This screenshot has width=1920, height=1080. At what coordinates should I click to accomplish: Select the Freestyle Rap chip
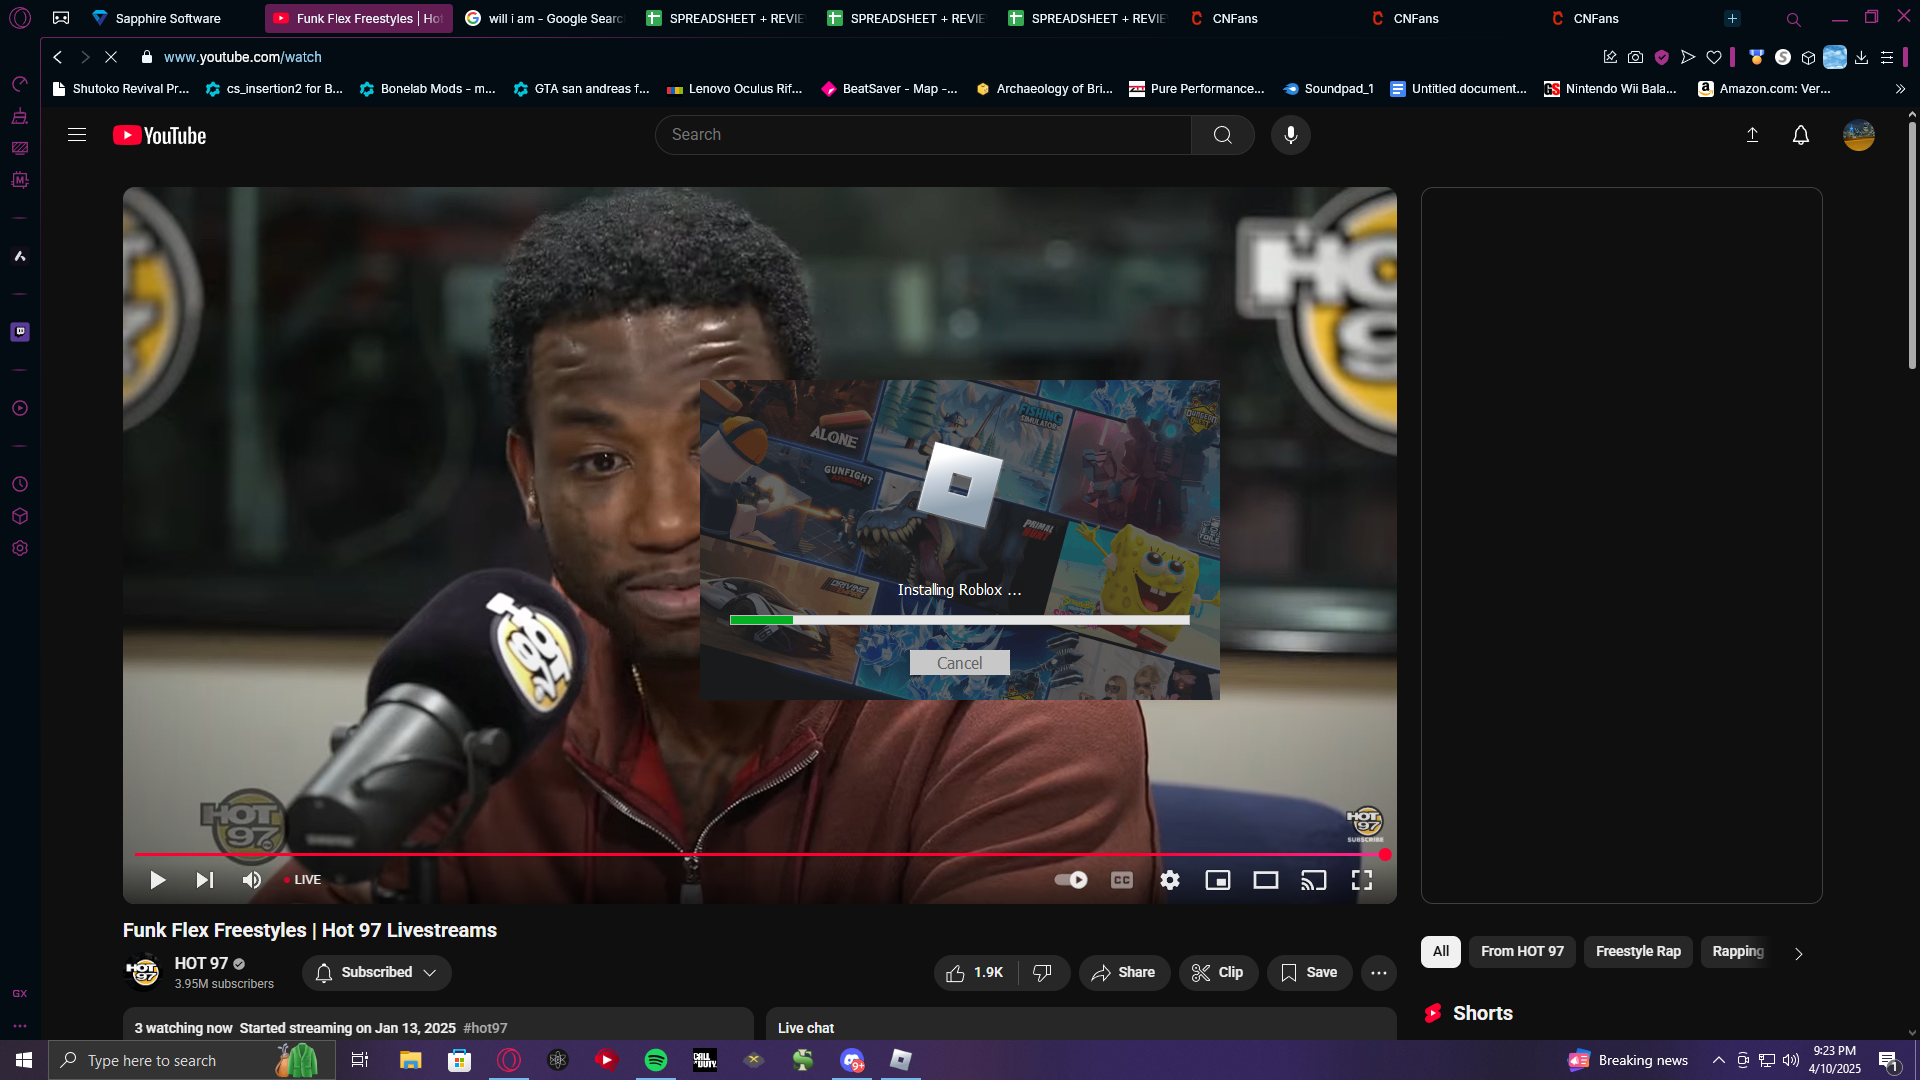pyautogui.click(x=1637, y=951)
